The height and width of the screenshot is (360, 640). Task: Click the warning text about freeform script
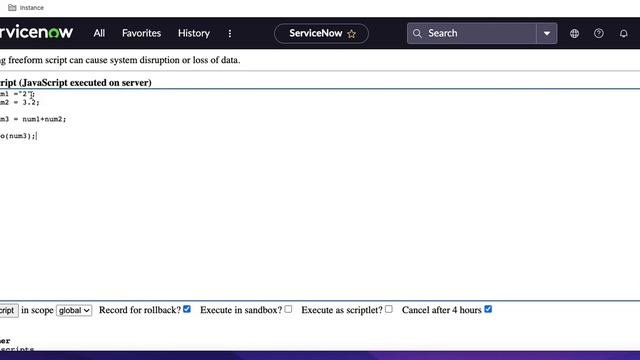click(120, 60)
